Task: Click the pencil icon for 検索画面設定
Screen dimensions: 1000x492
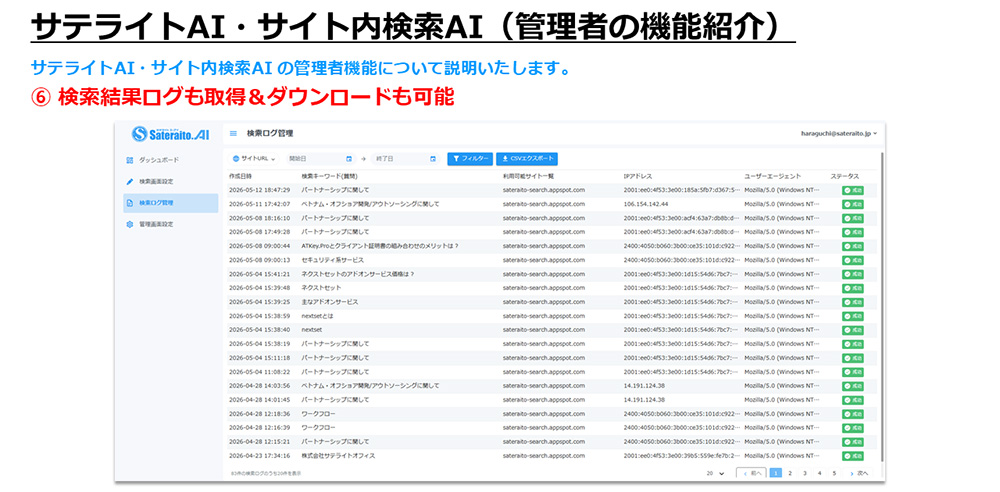Action: [129, 181]
